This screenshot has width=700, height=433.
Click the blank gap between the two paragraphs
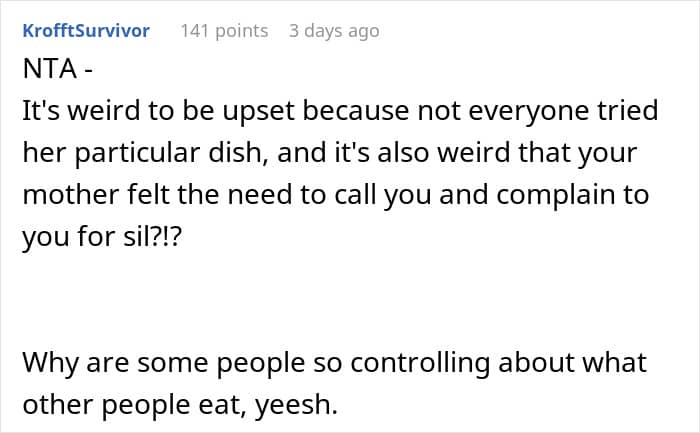point(340,298)
